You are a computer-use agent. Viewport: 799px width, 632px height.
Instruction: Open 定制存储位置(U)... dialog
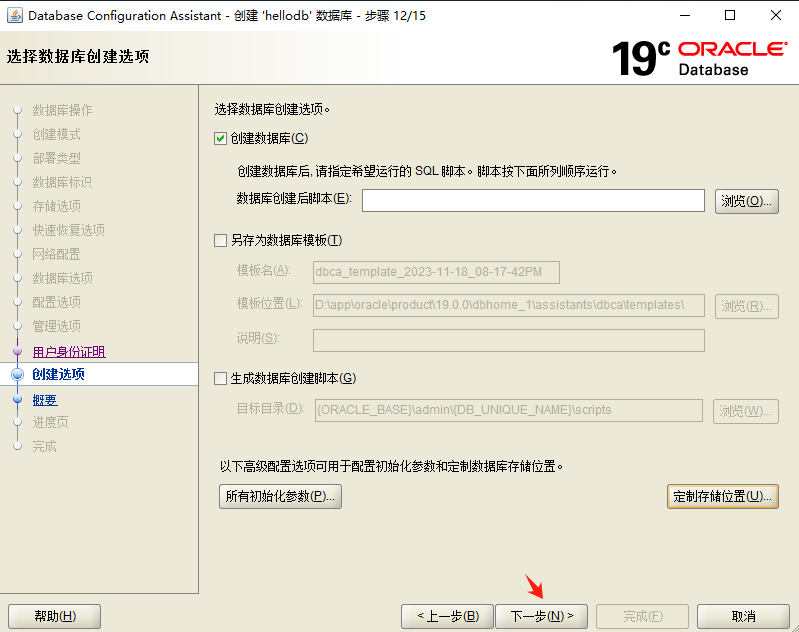tap(723, 496)
